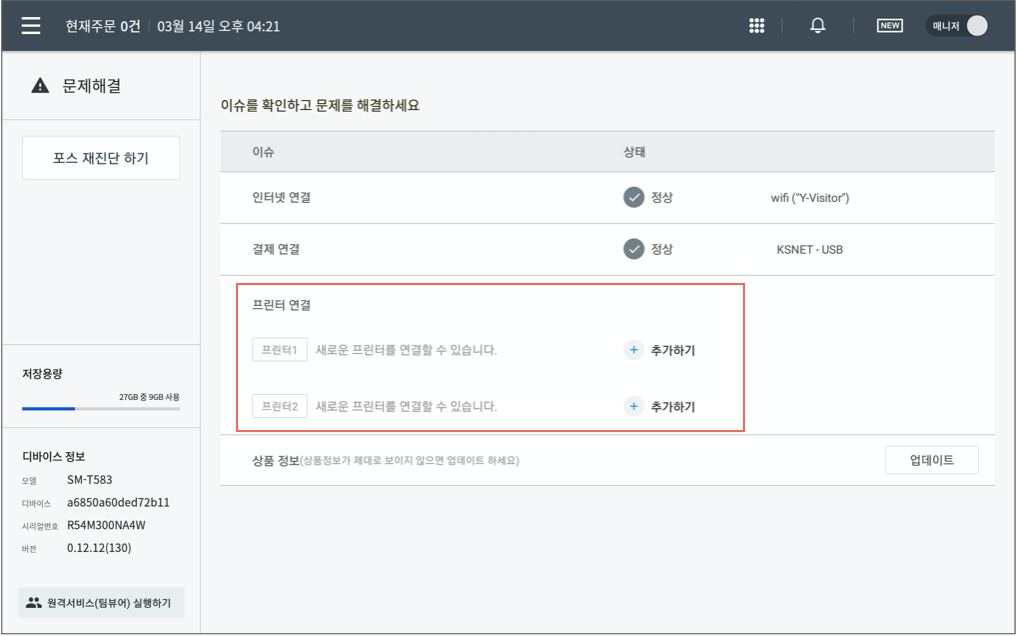1017x636 pixels.
Task: Click 현재주문 0건 in header
Action: pyautogui.click(x=102, y=26)
